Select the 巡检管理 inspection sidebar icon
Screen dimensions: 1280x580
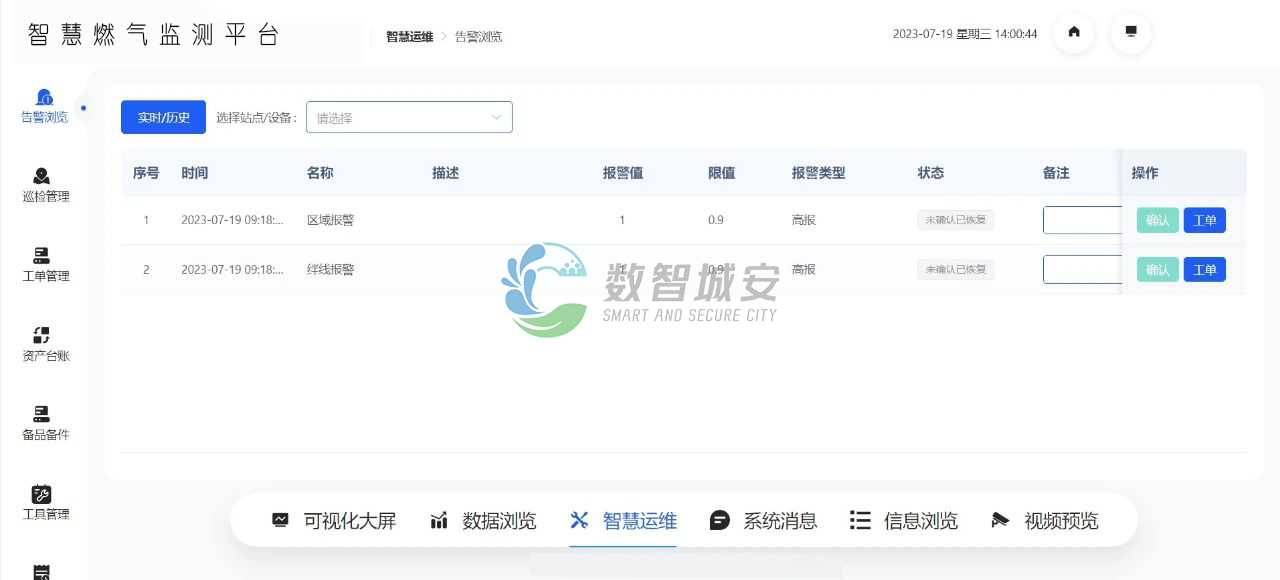pos(42,177)
